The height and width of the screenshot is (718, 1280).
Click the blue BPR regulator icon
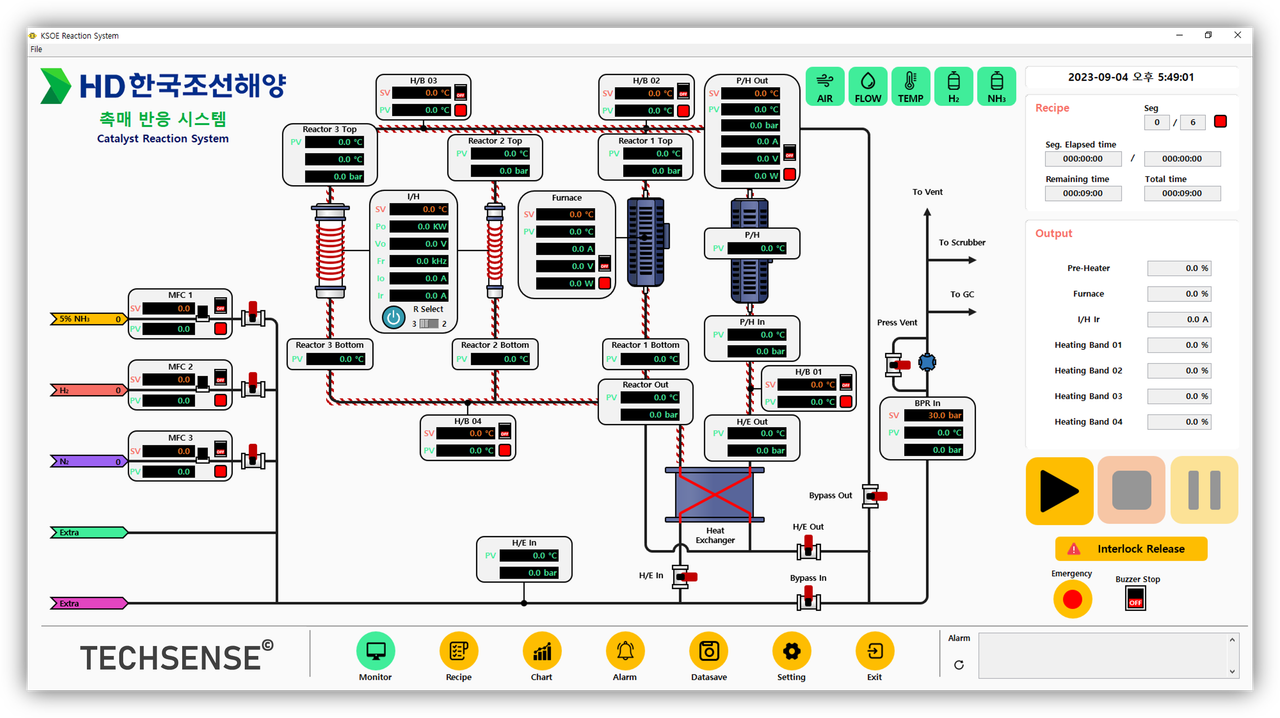point(926,364)
